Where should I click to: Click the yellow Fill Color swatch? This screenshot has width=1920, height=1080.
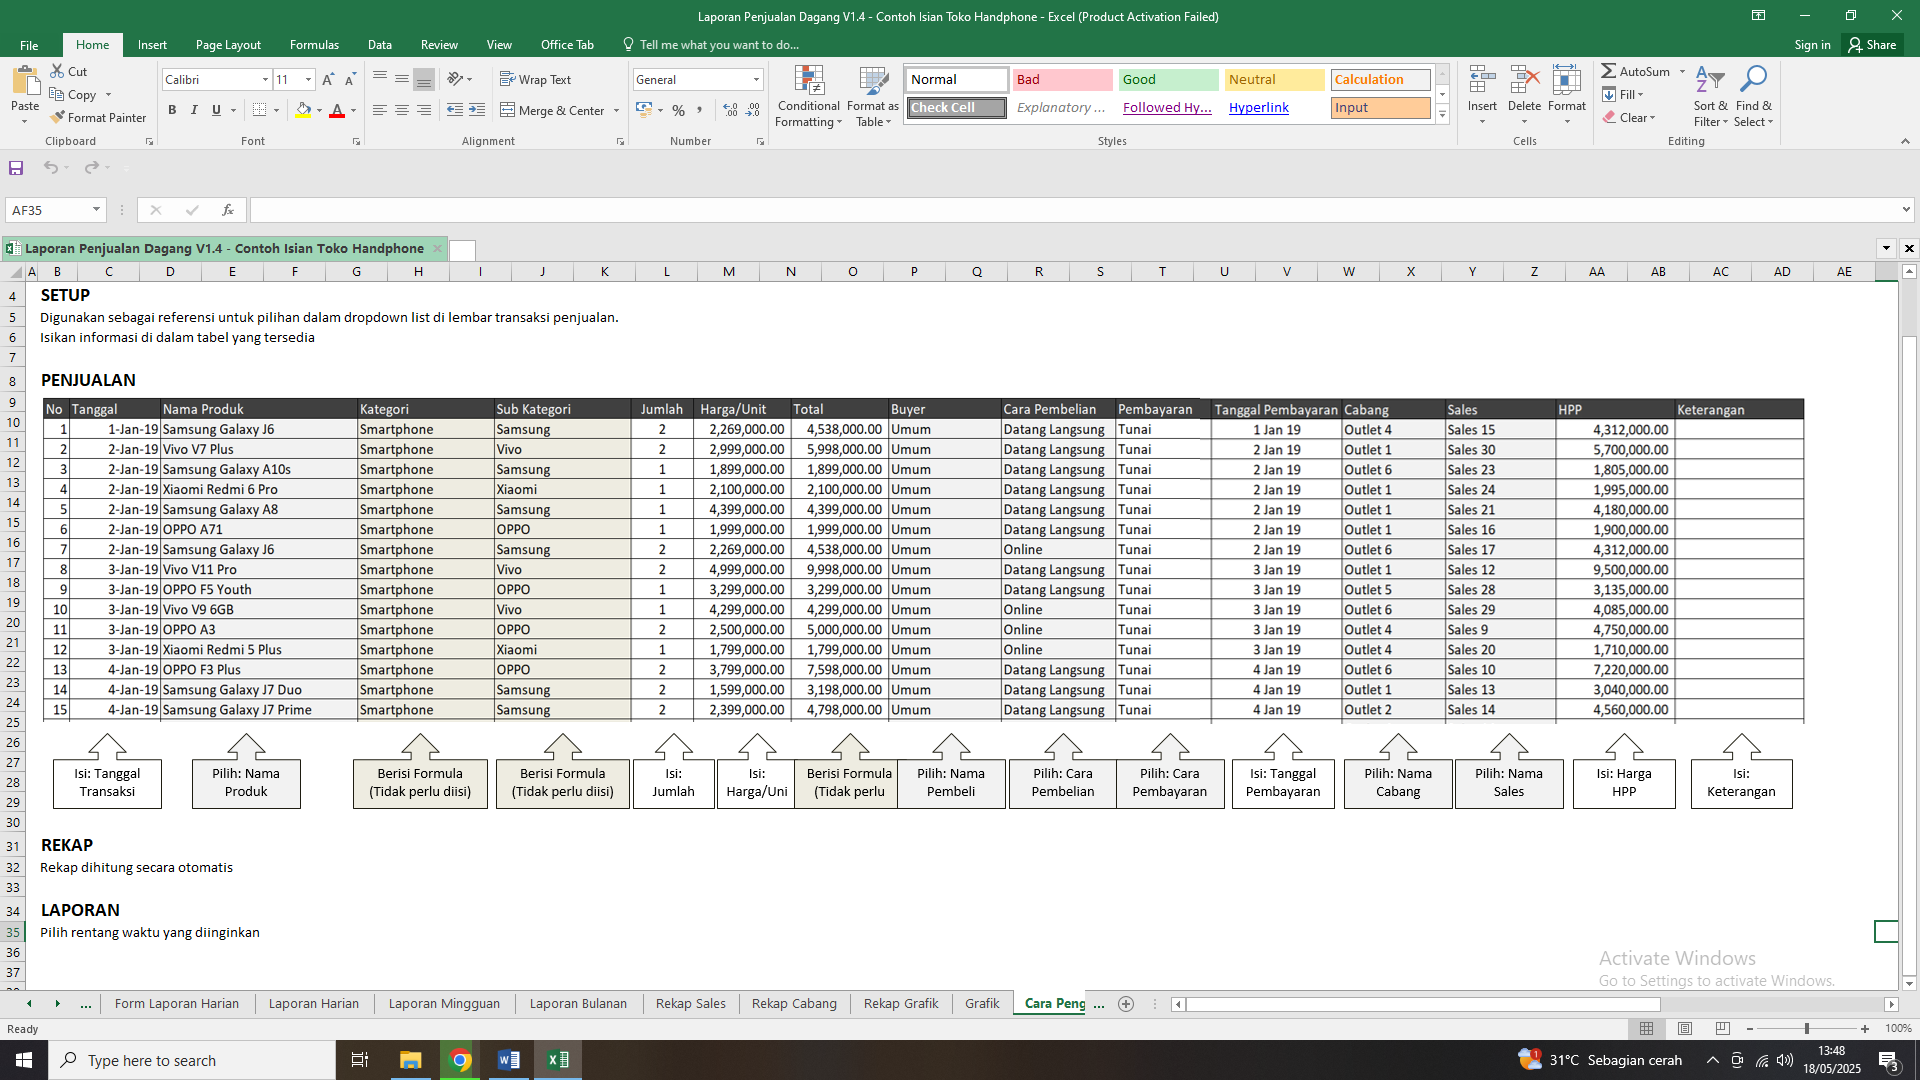pos(303,110)
